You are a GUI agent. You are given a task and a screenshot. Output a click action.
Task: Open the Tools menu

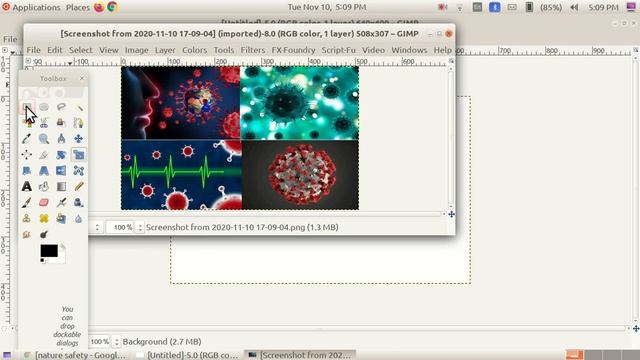pos(224,50)
